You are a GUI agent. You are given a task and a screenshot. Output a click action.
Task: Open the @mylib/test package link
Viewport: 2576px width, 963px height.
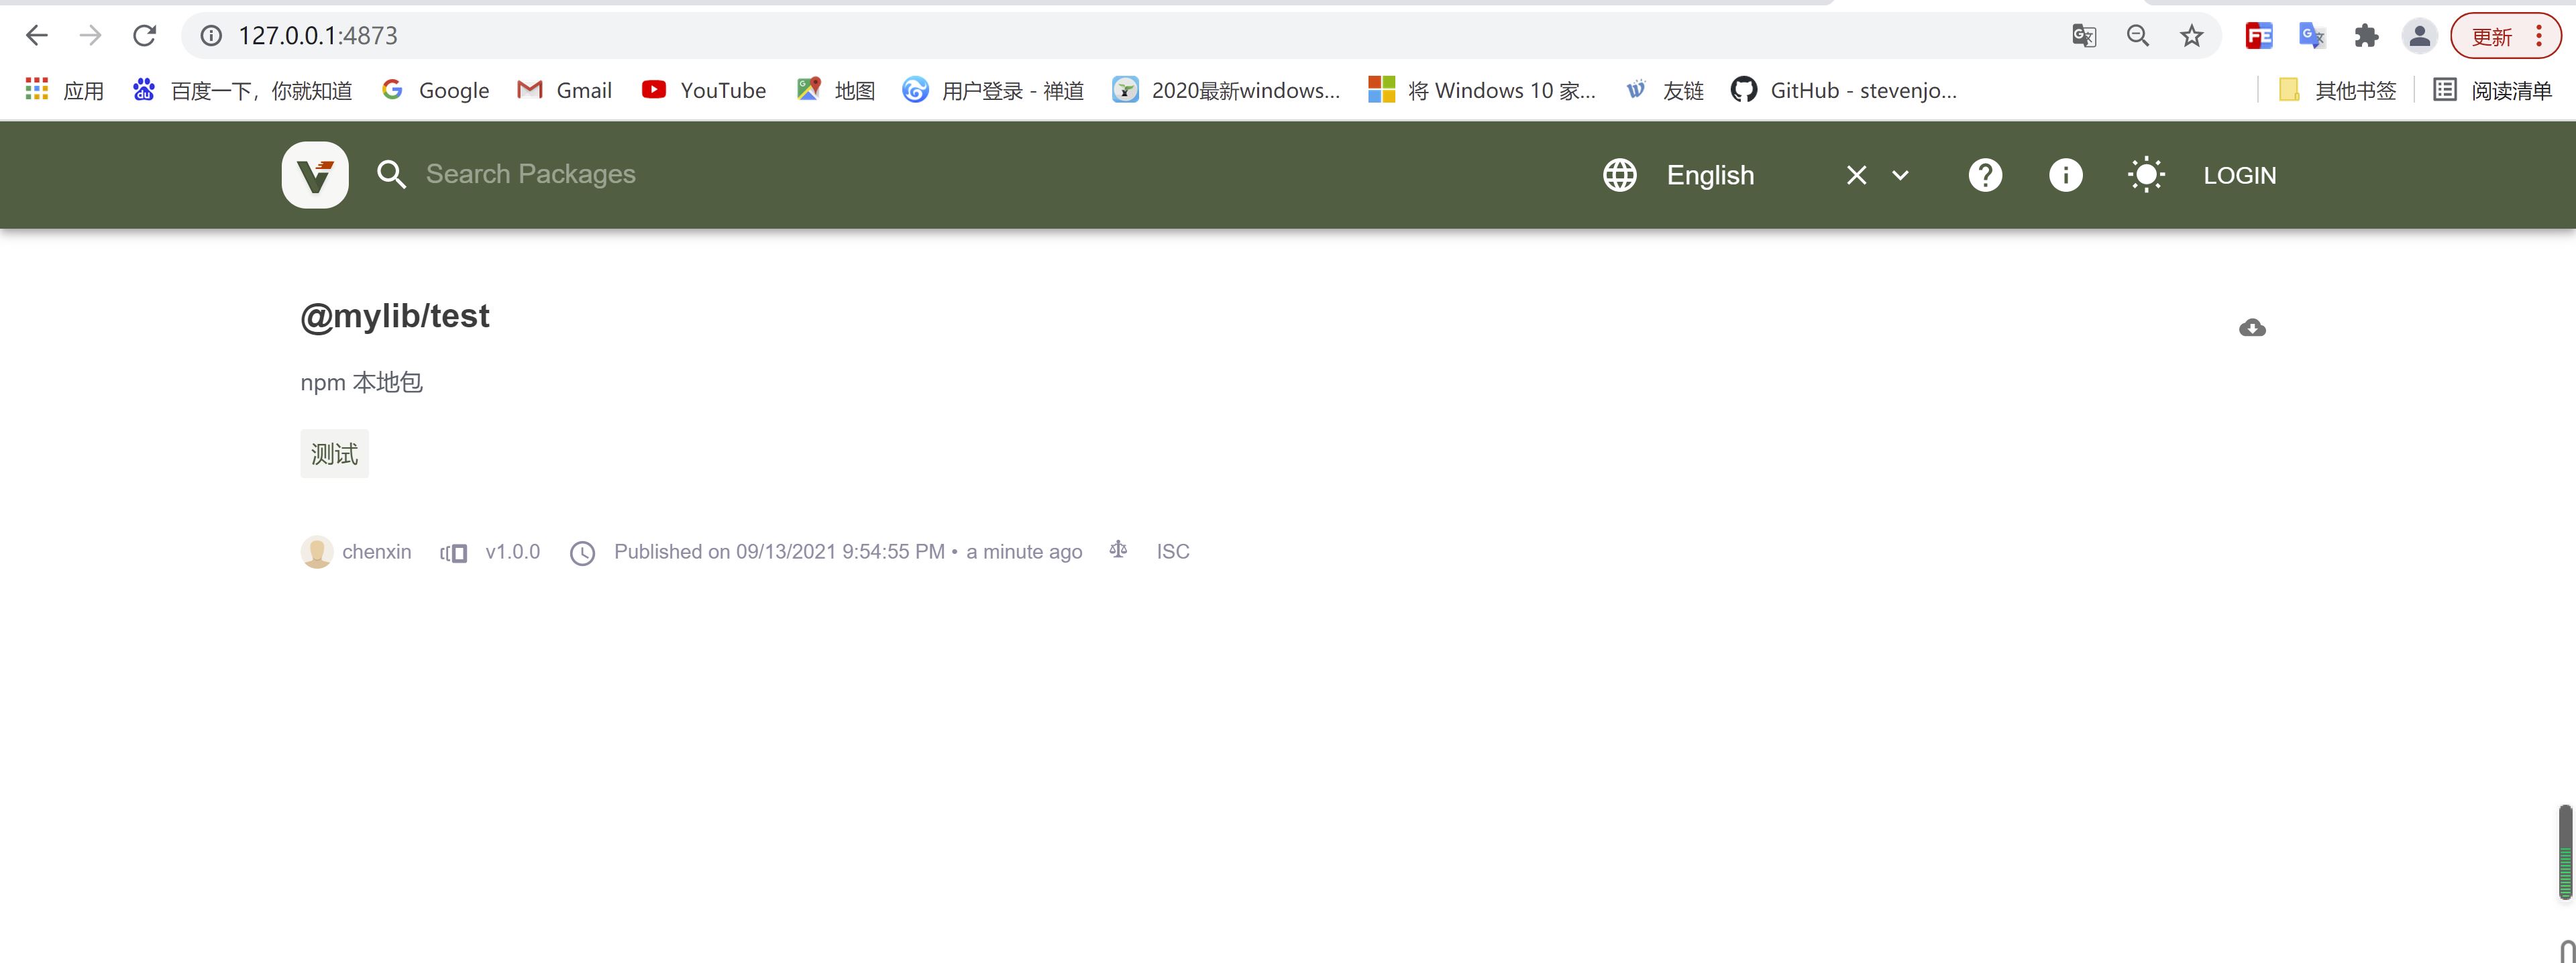tap(395, 316)
